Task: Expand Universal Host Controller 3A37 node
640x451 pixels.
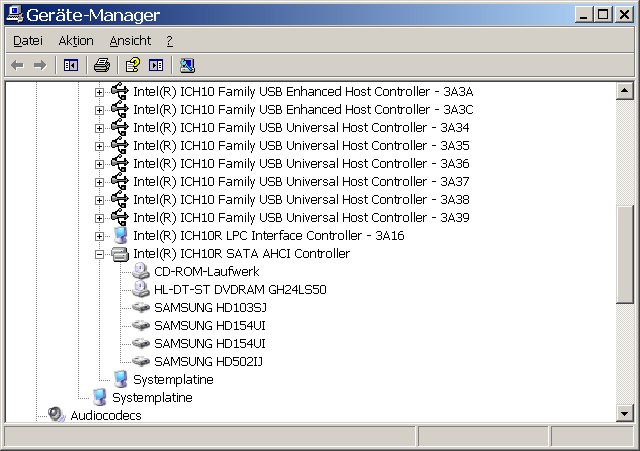Action: (99, 182)
